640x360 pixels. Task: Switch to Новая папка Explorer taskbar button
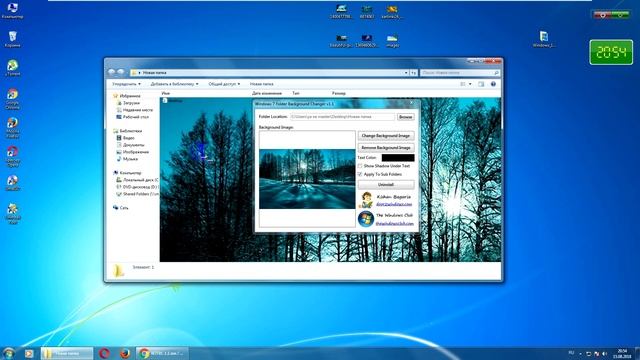tap(67, 353)
